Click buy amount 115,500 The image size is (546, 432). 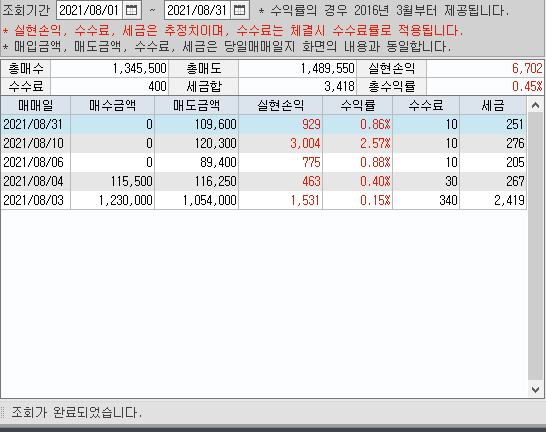point(132,181)
